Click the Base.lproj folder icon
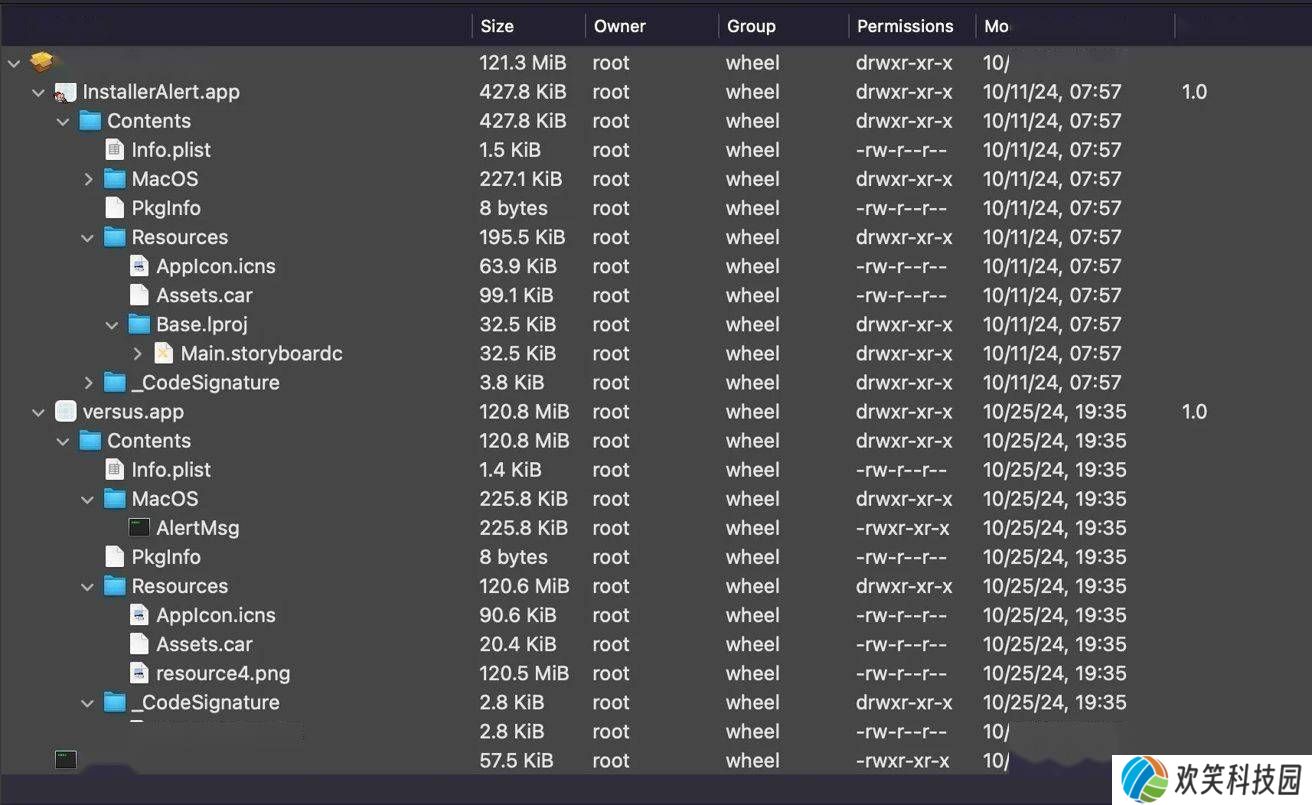Screen dimensions: 1312x805 (139, 324)
